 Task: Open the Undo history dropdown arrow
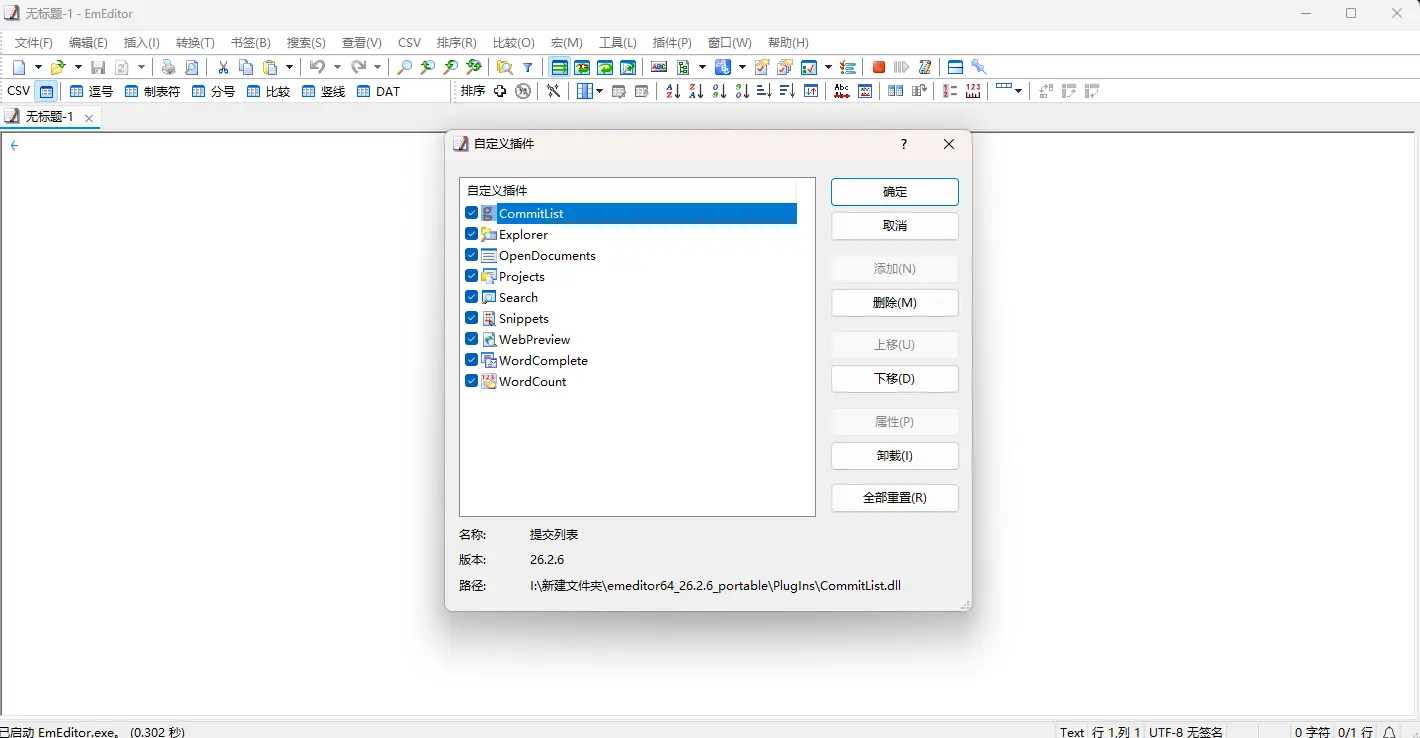click(x=337, y=67)
